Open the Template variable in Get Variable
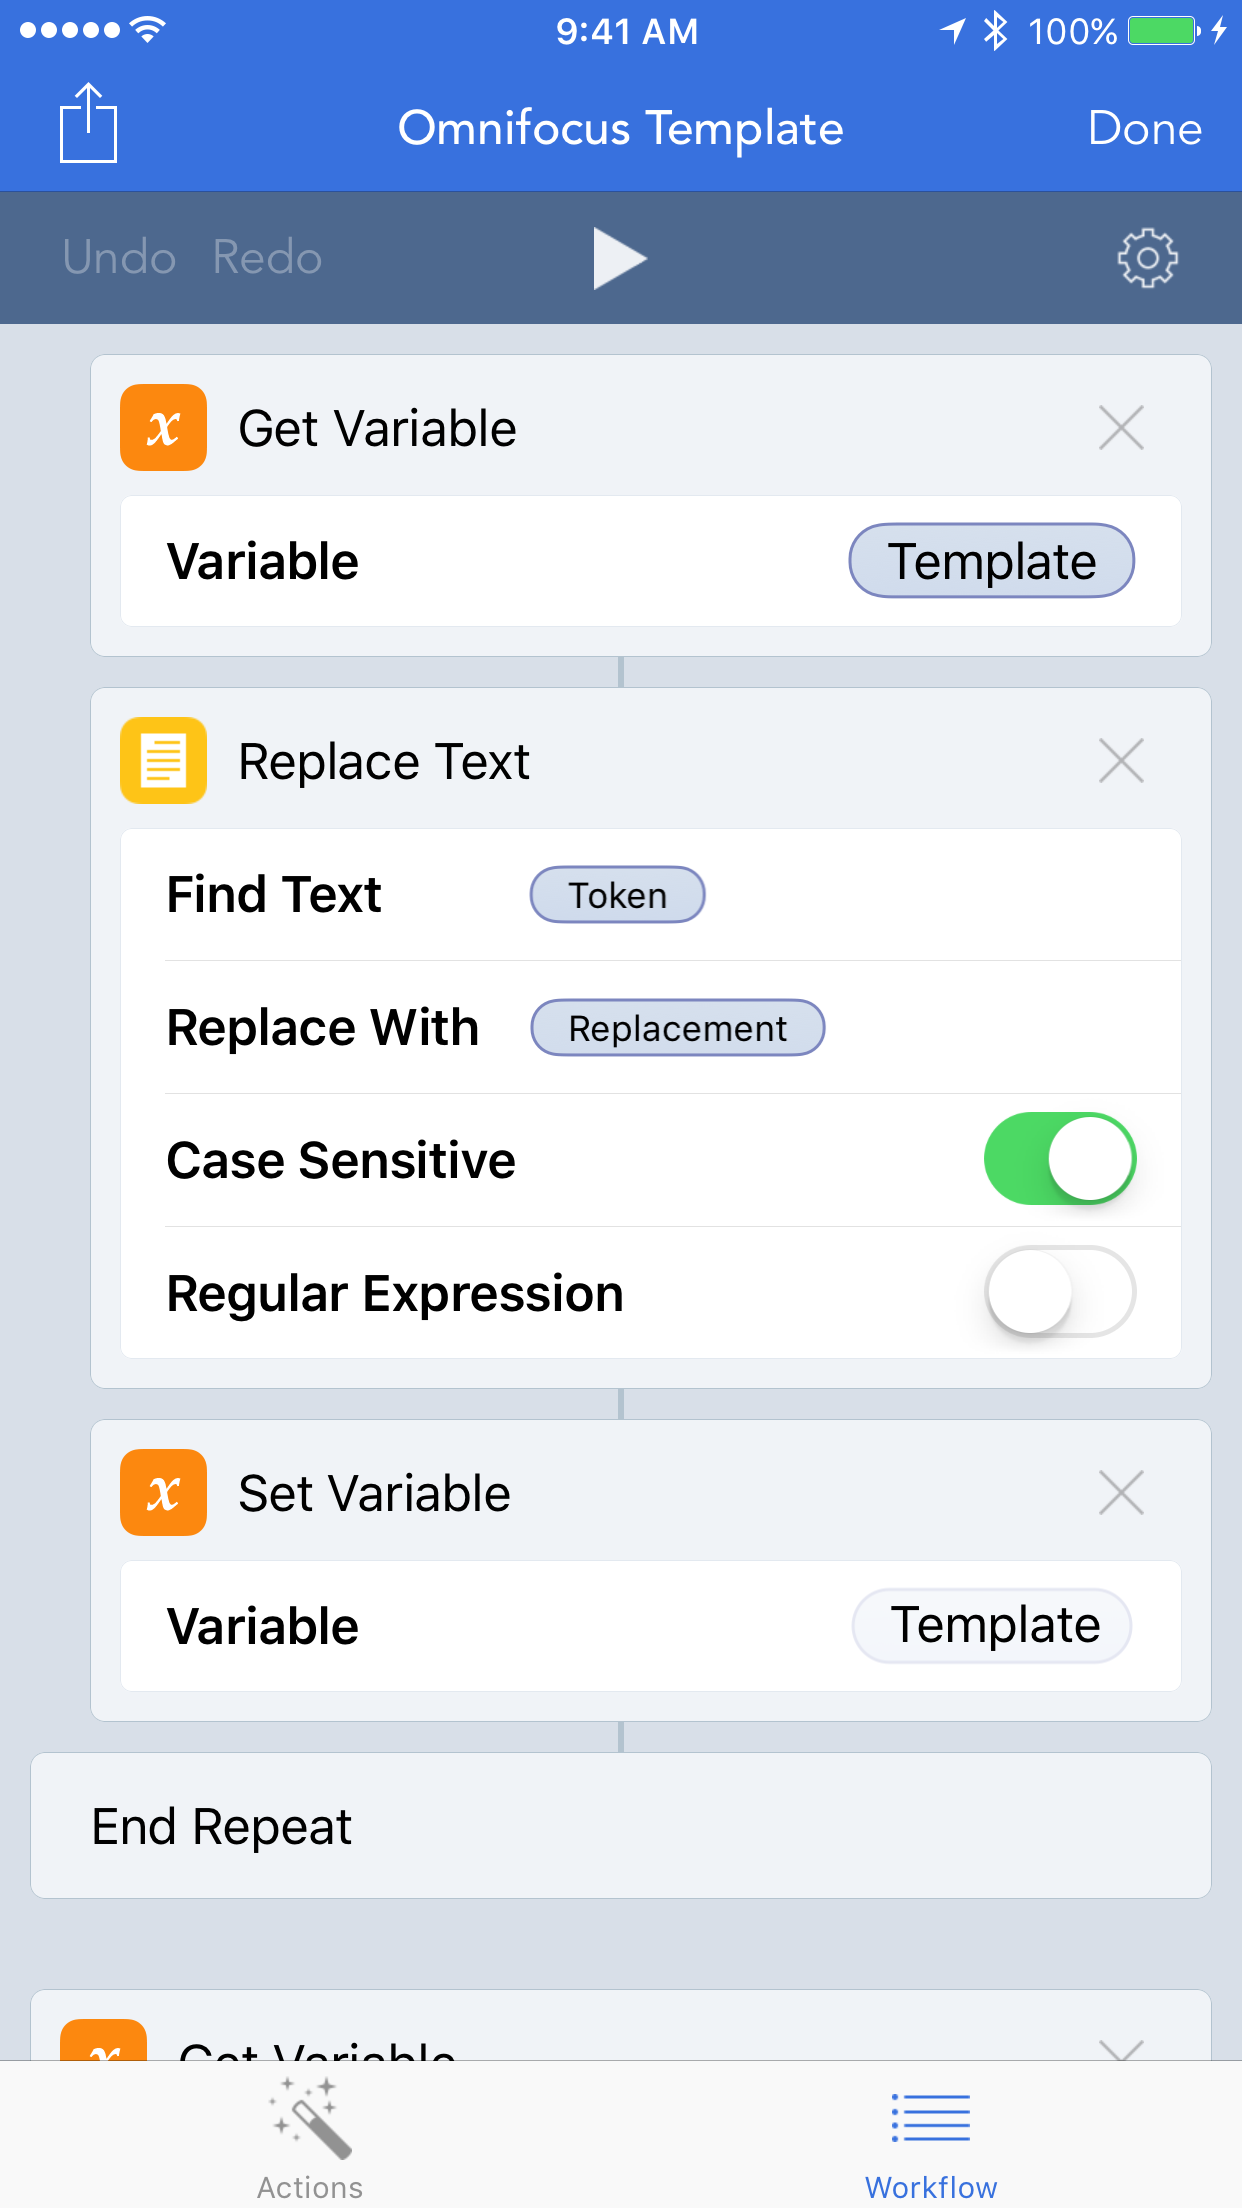The width and height of the screenshot is (1242, 2208). coord(991,561)
